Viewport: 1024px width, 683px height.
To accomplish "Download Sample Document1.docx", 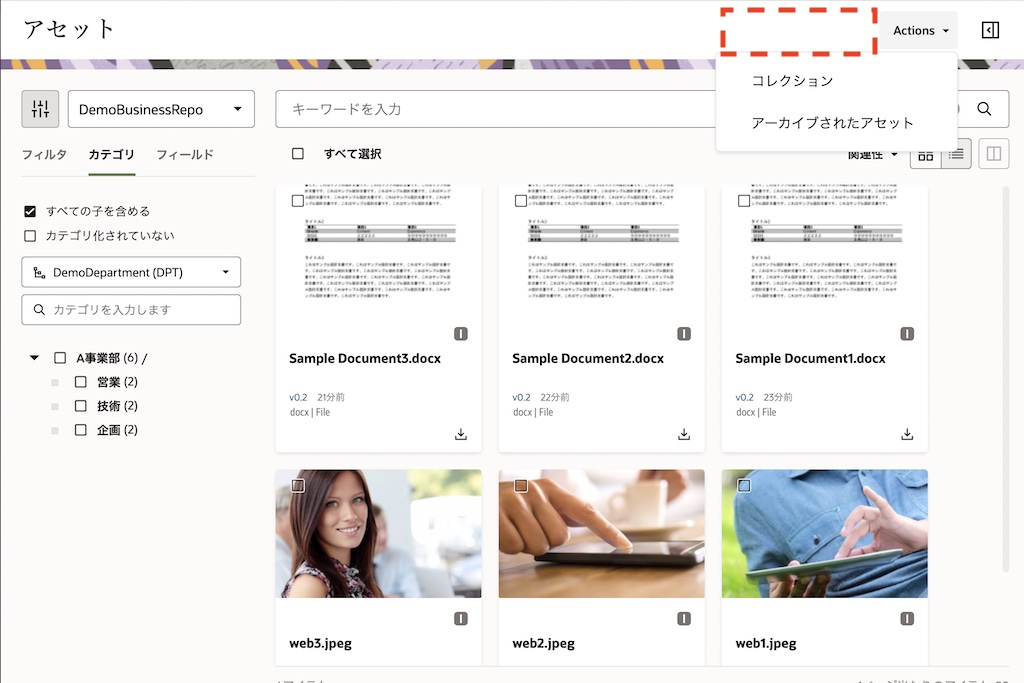I will pos(907,434).
